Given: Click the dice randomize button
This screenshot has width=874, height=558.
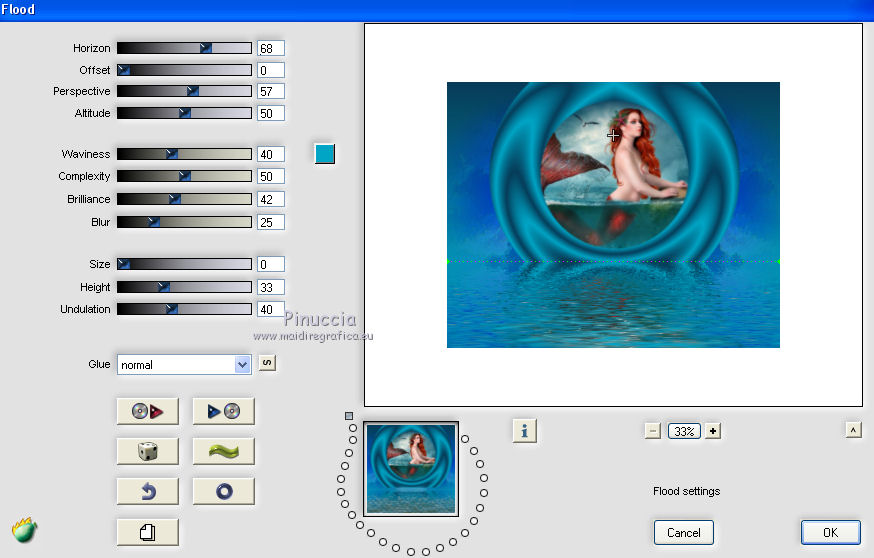Looking at the screenshot, I should pos(148,451).
